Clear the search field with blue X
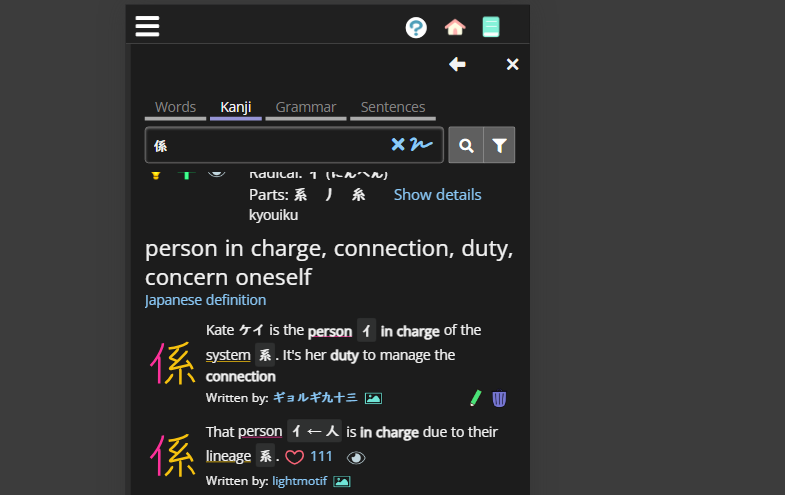 tap(398, 145)
